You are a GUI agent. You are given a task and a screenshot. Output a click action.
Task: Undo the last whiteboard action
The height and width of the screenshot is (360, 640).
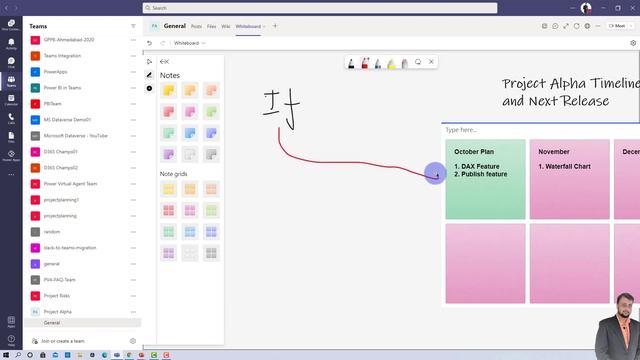[x=149, y=43]
